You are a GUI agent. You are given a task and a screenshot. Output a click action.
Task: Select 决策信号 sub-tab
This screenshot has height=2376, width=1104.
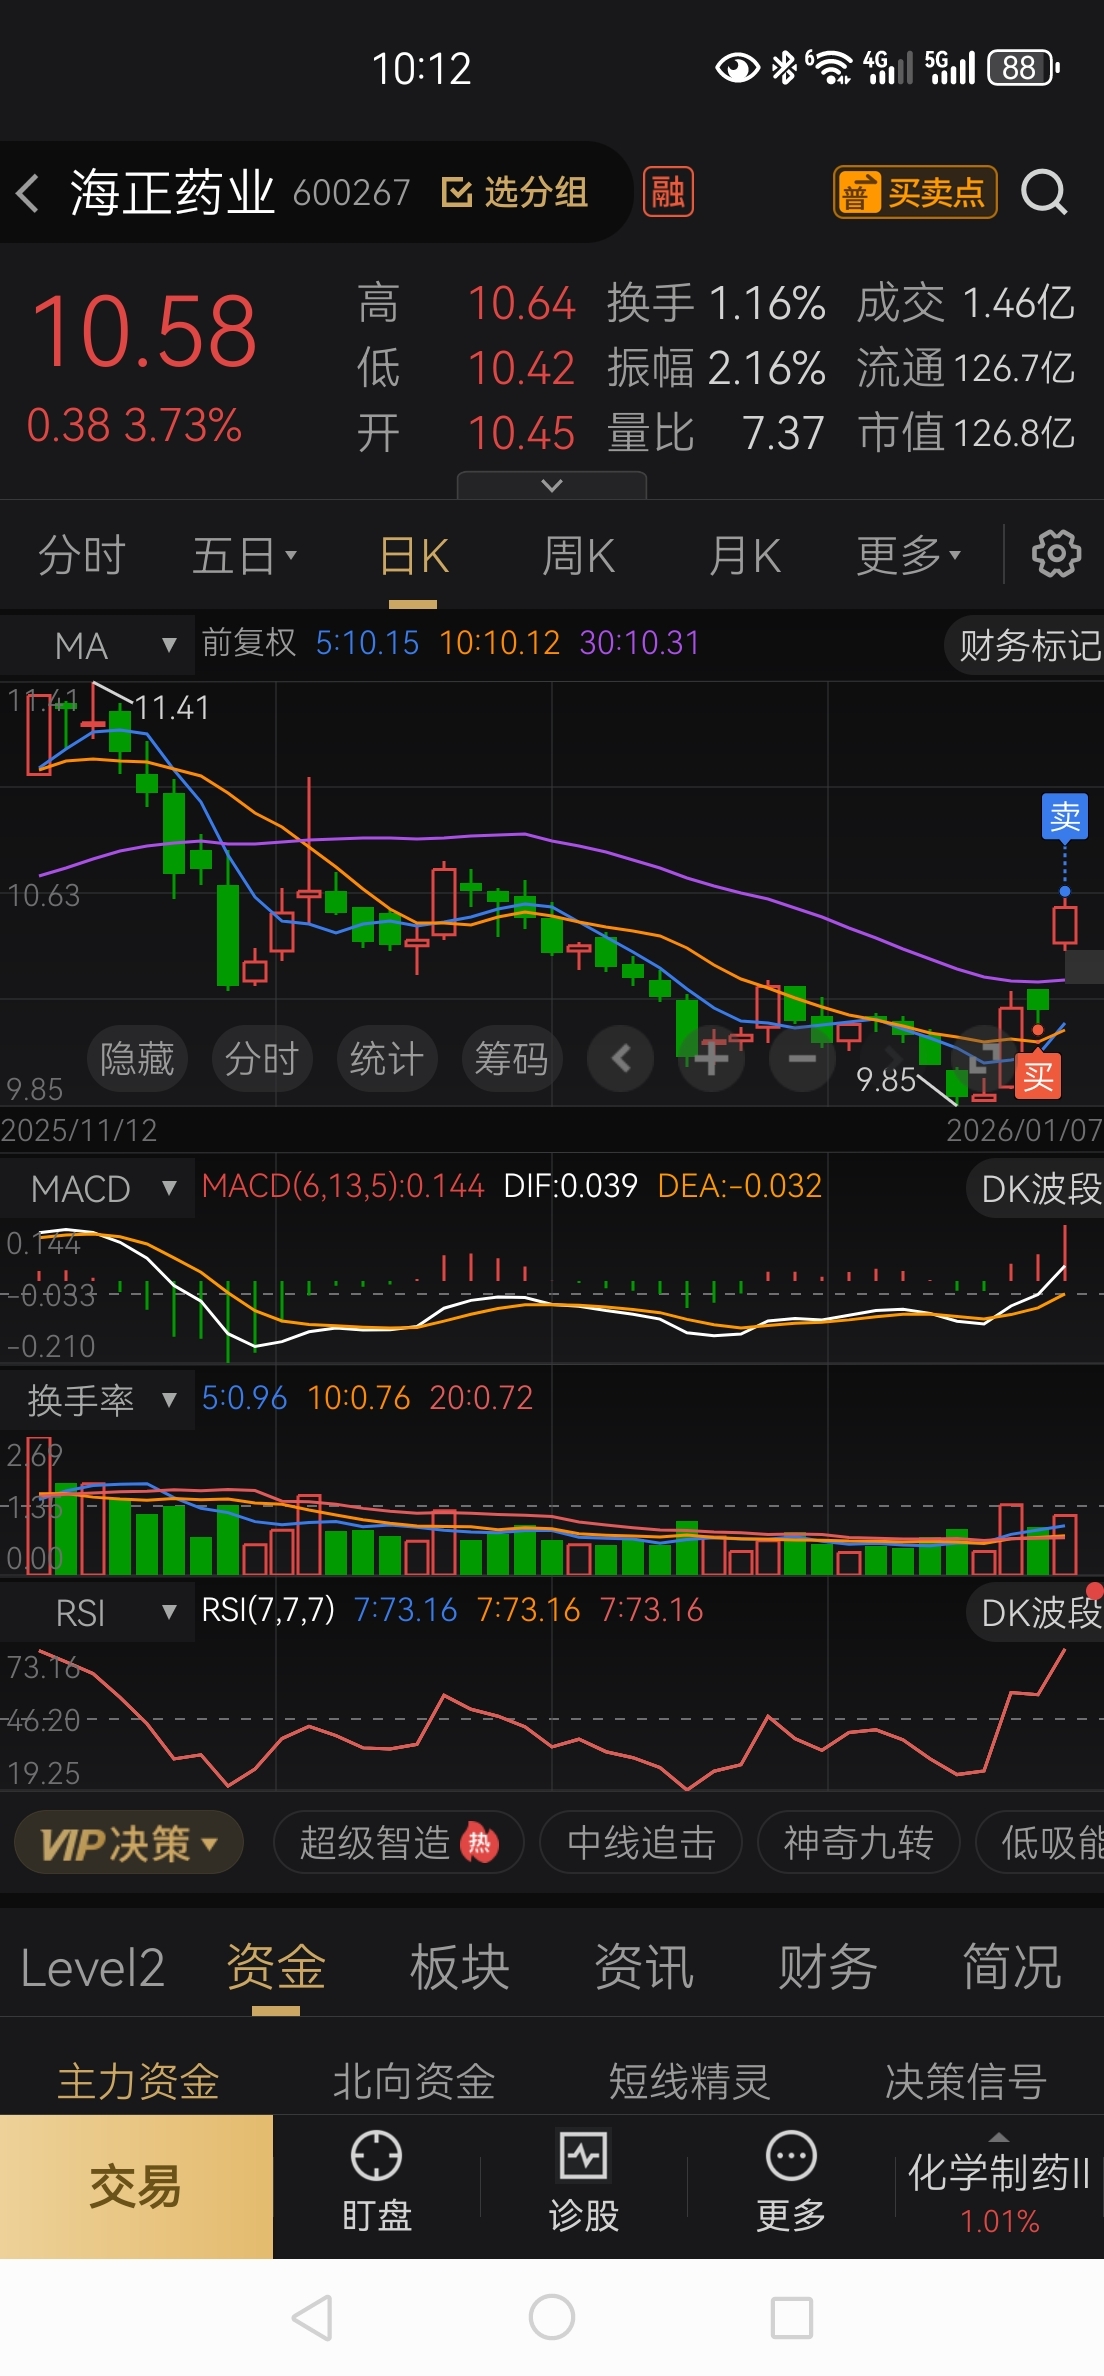point(966,2081)
